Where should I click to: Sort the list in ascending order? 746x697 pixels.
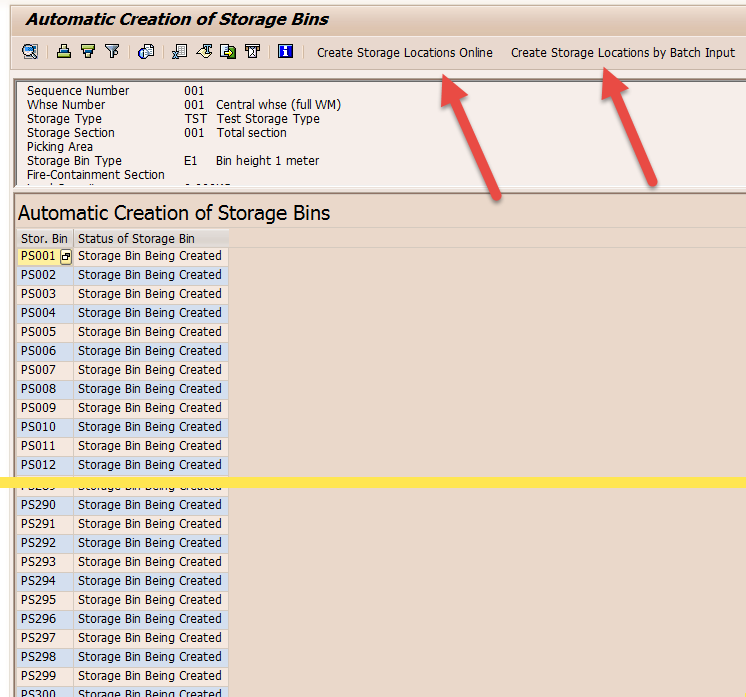point(64,52)
